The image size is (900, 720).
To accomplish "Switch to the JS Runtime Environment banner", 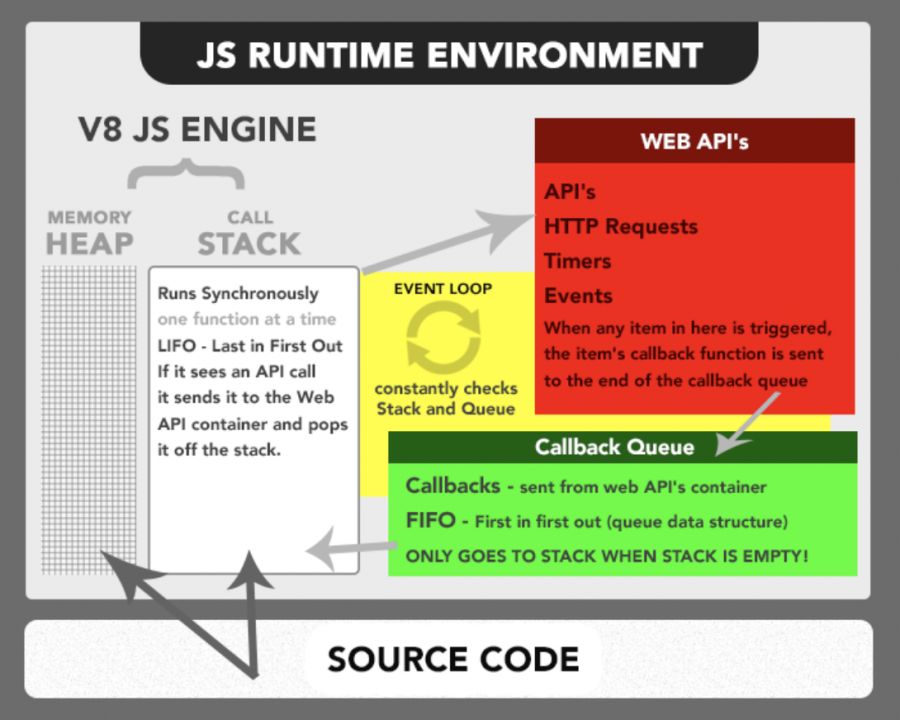I will click(x=449, y=55).
